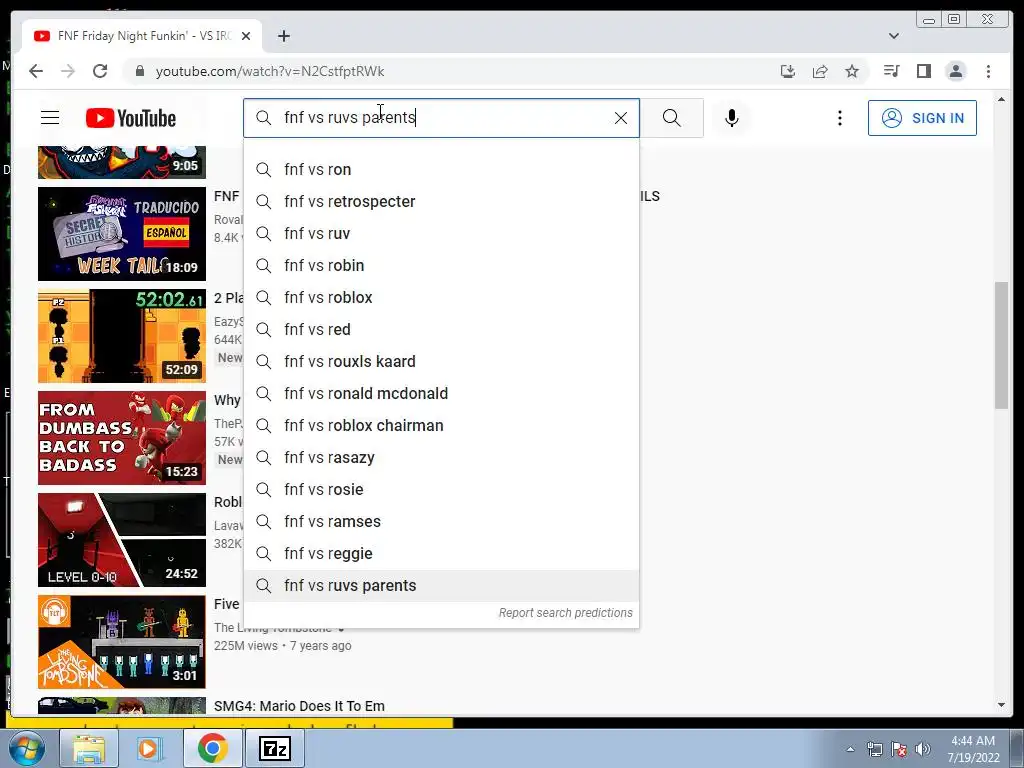The width and height of the screenshot is (1024, 768).
Task: Click the install/download page icon in address bar
Action: pos(788,71)
